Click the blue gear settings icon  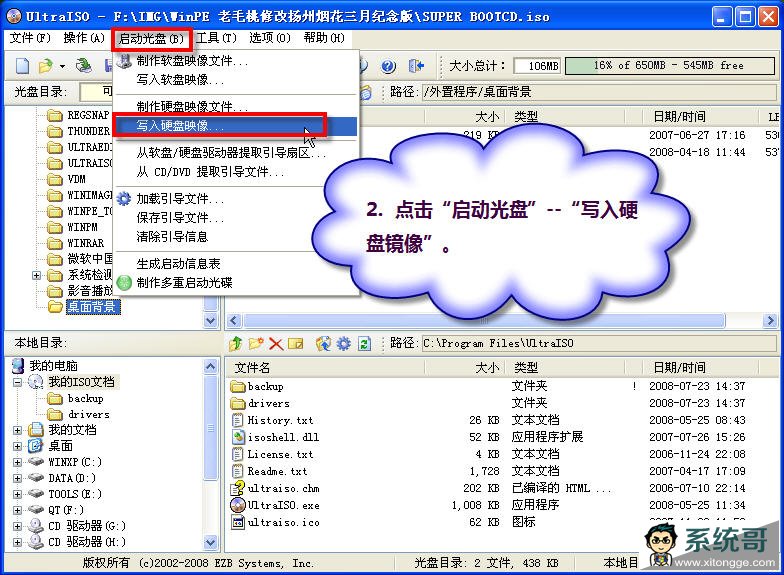click(344, 344)
